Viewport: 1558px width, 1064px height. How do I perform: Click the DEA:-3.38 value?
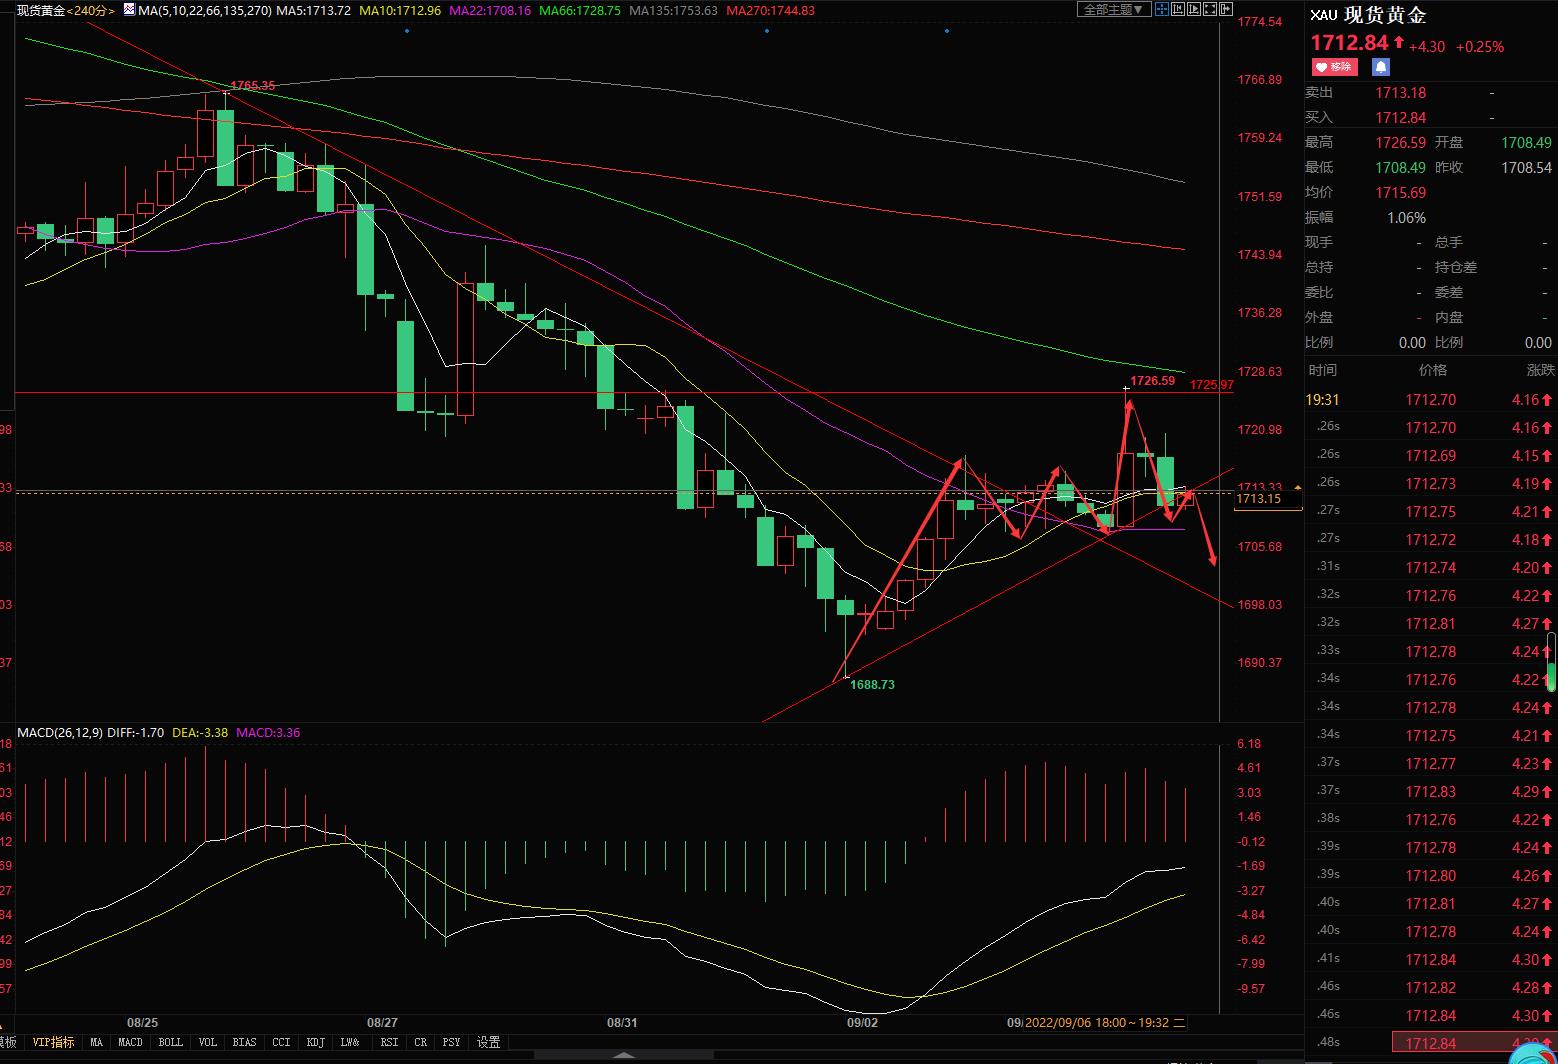[x=200, y=732]
